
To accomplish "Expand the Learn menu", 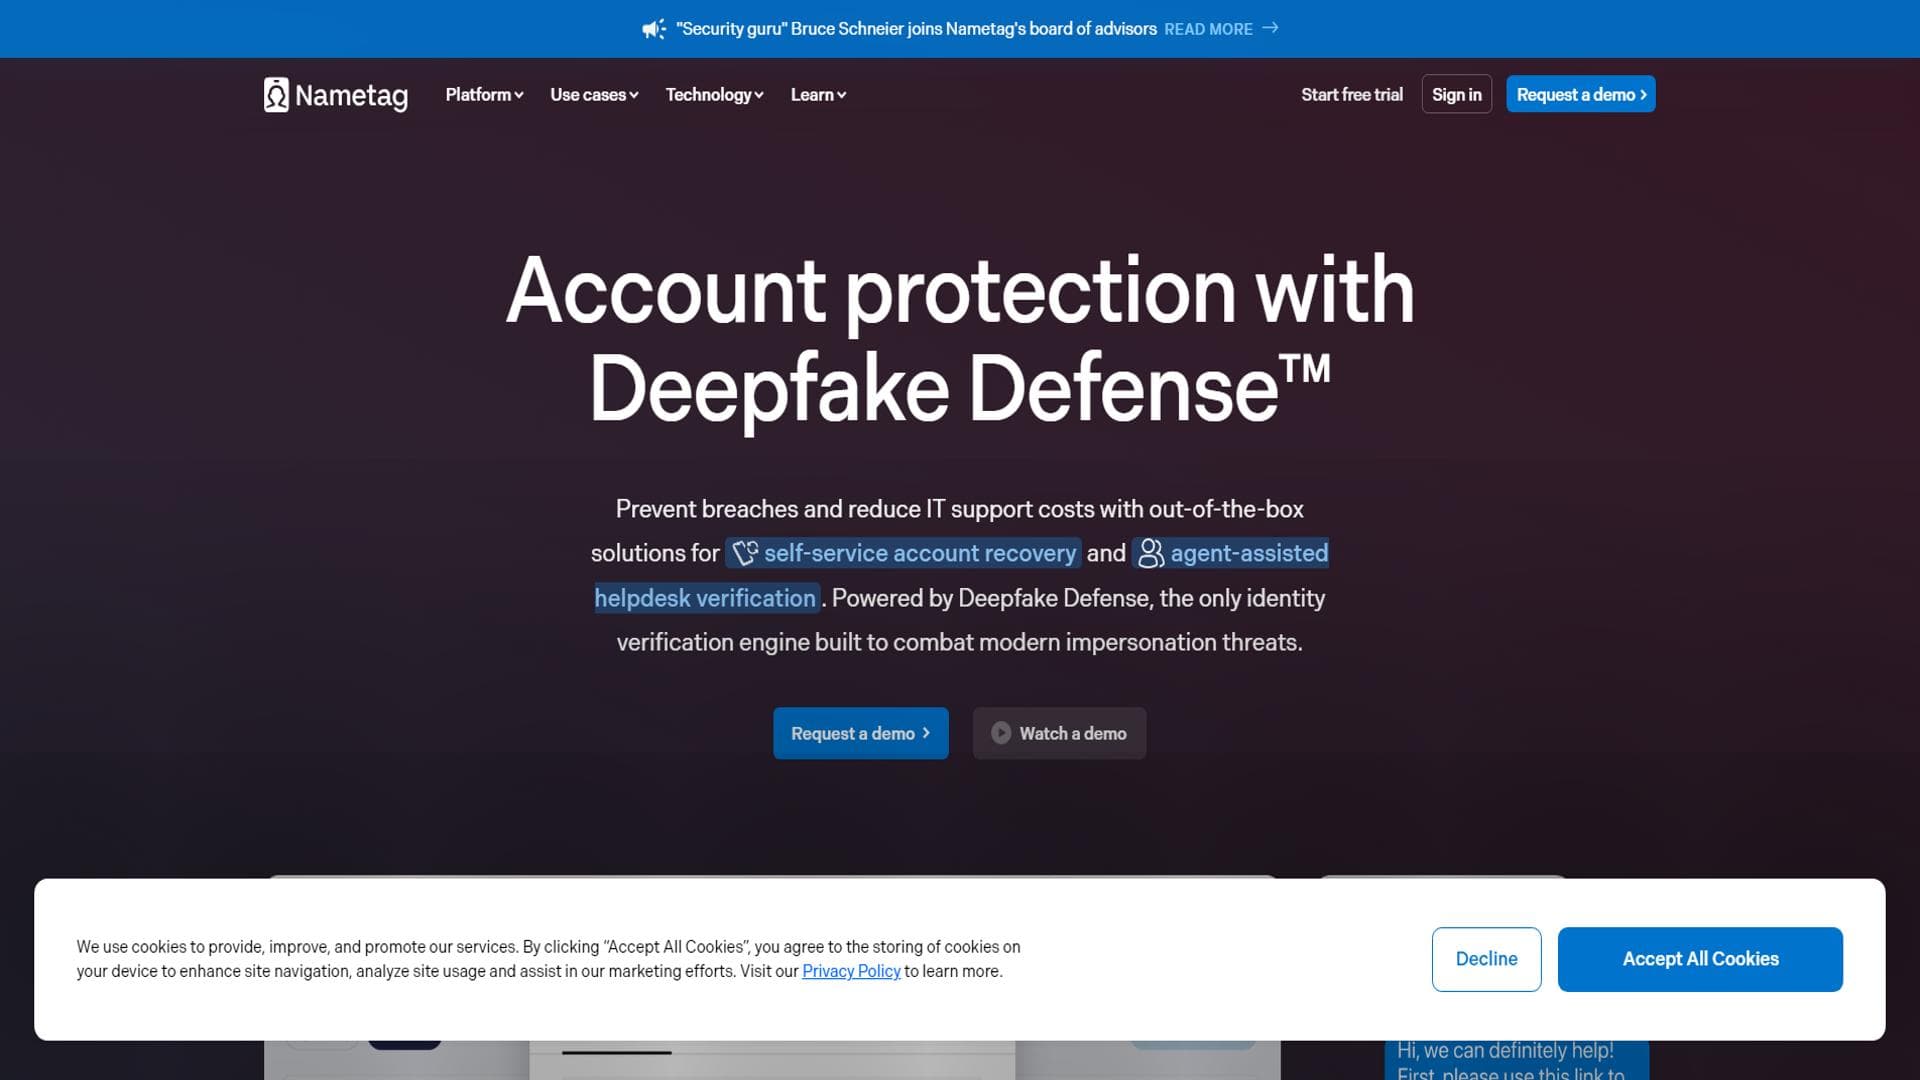I will pyautogui.click(x=818, y=95).
